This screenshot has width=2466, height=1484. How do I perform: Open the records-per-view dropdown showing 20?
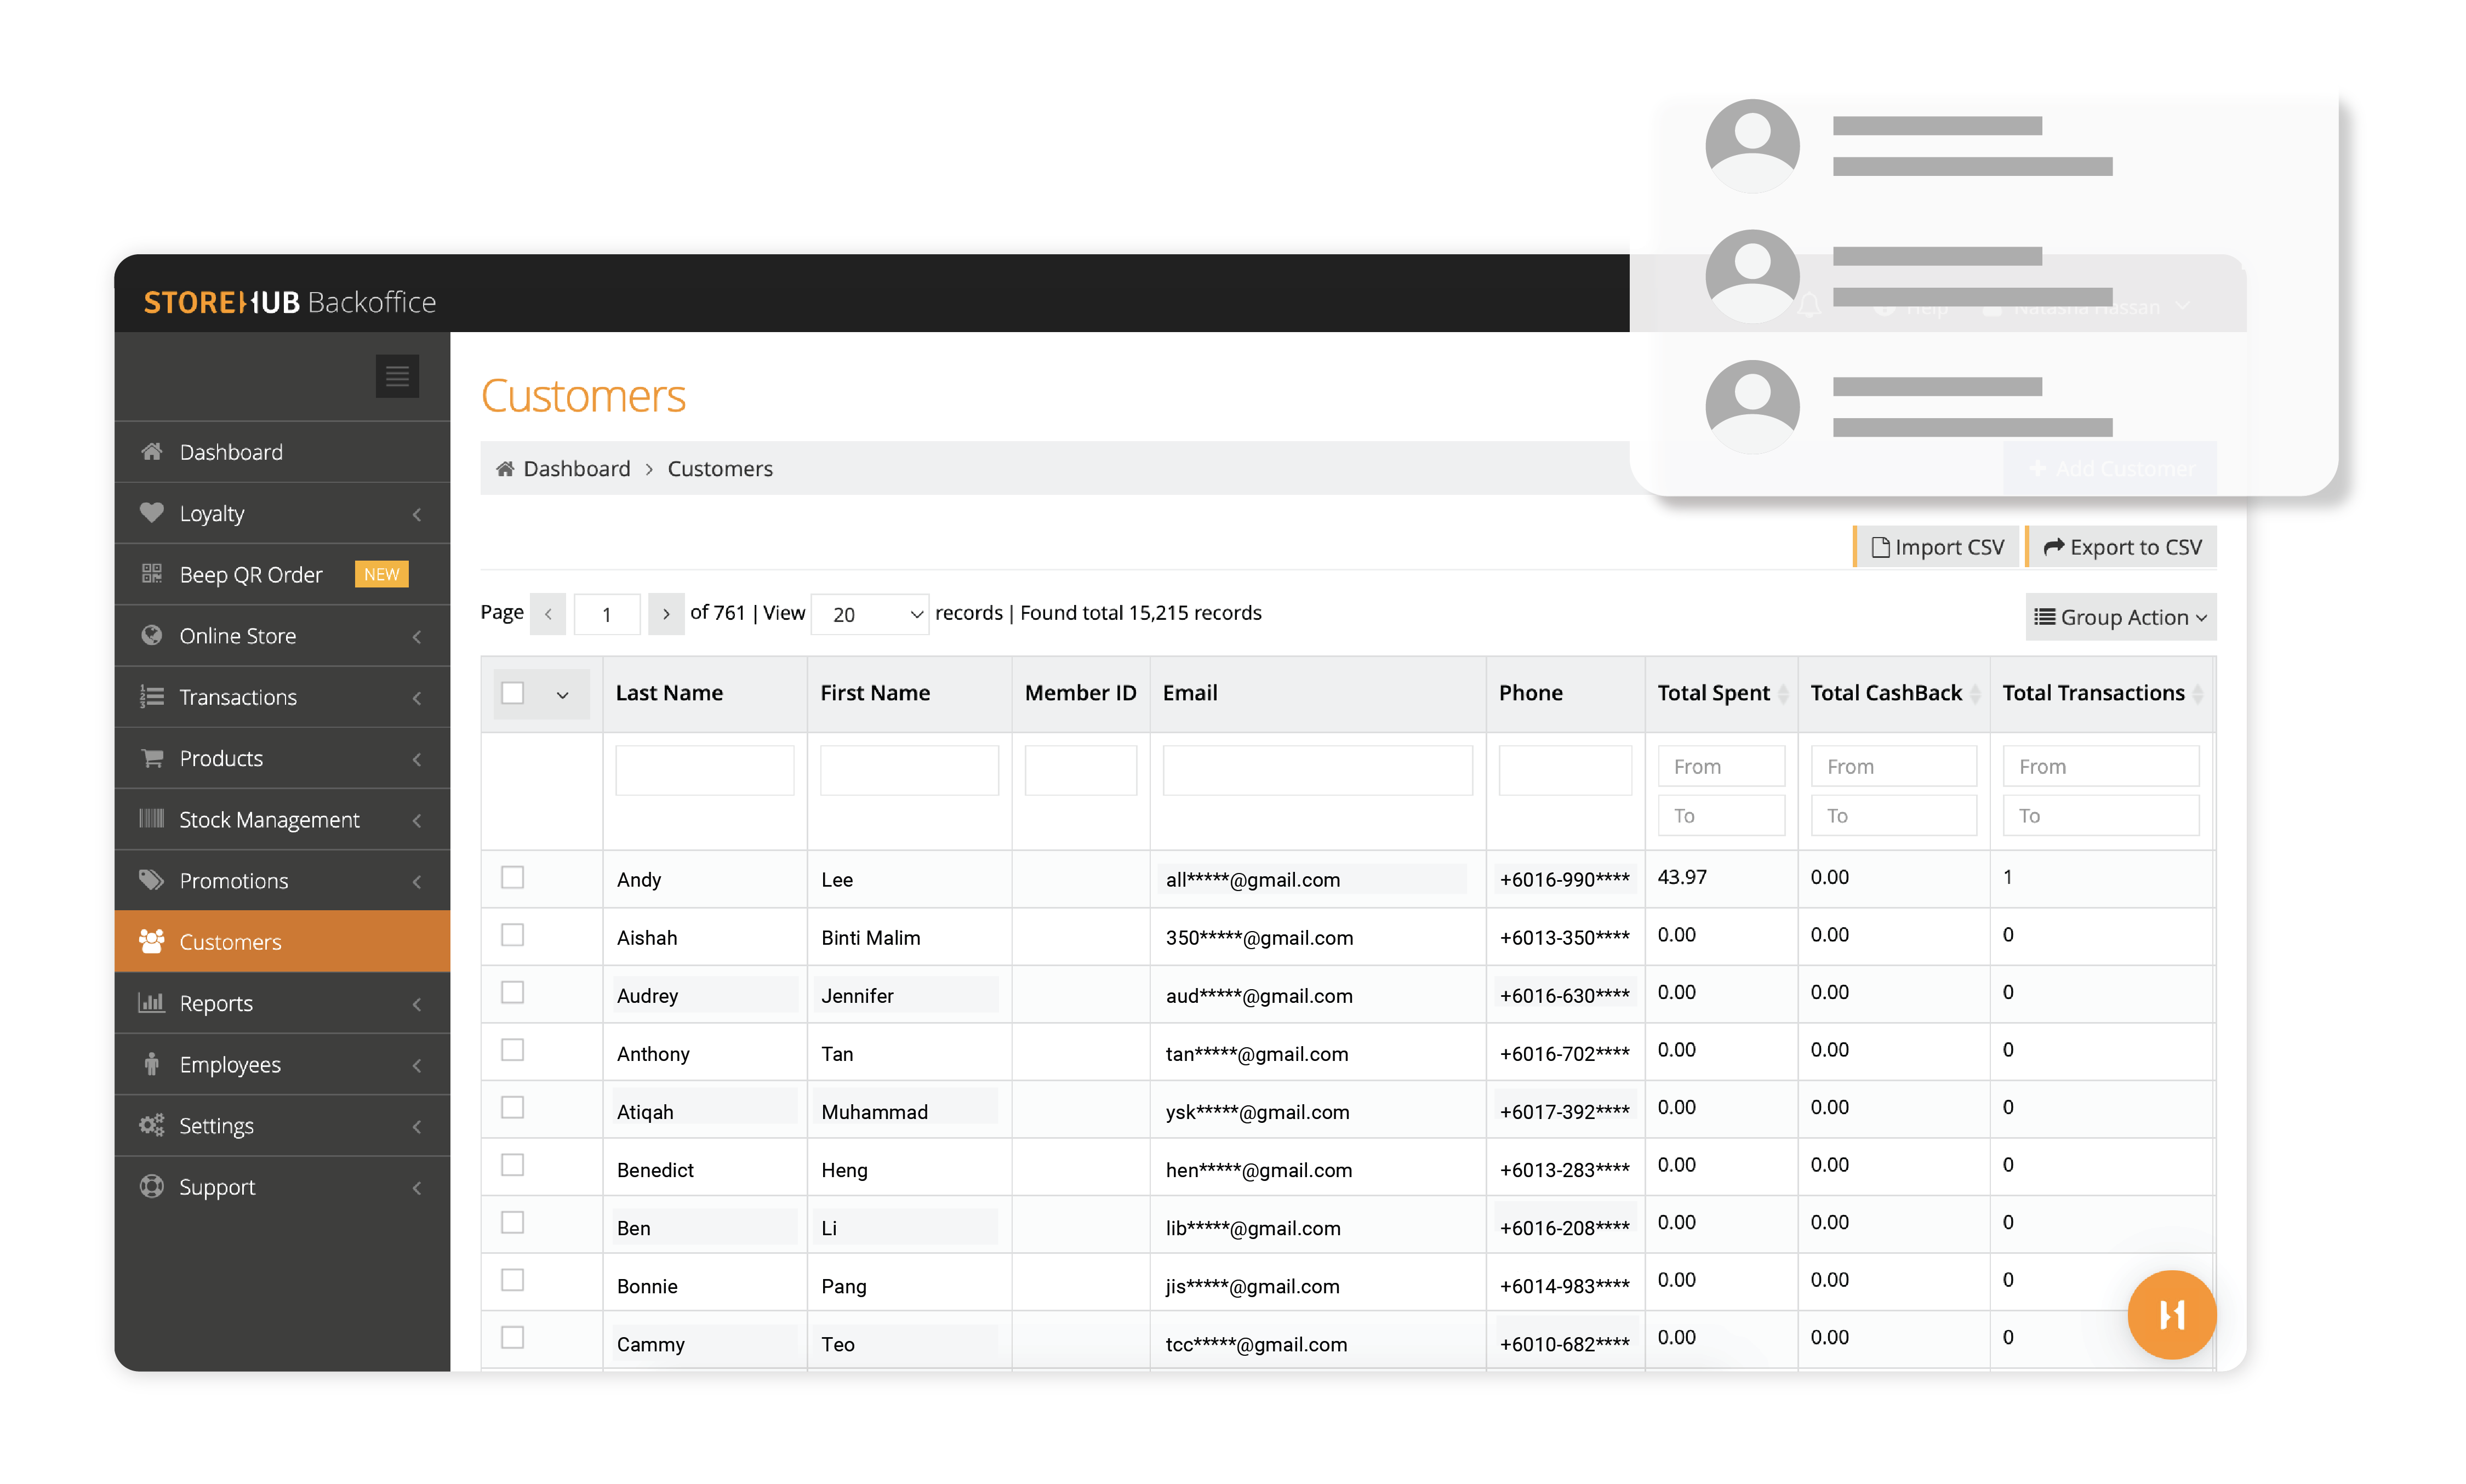point(869,614)
